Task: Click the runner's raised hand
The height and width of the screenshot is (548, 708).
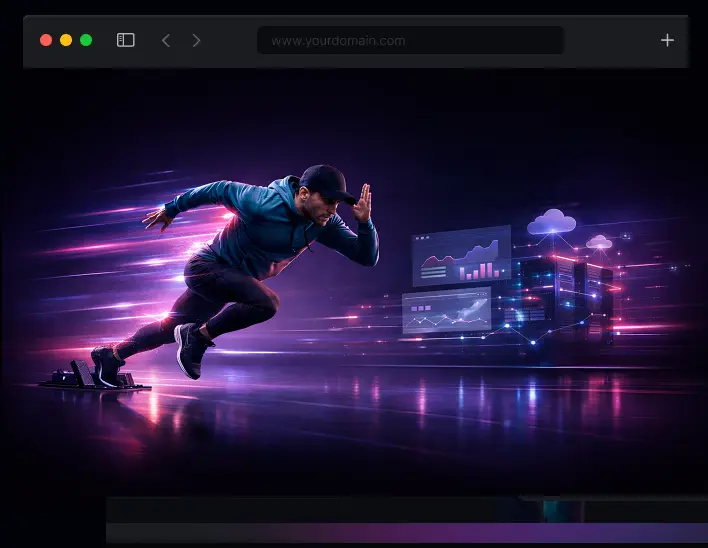Action: 363,203
